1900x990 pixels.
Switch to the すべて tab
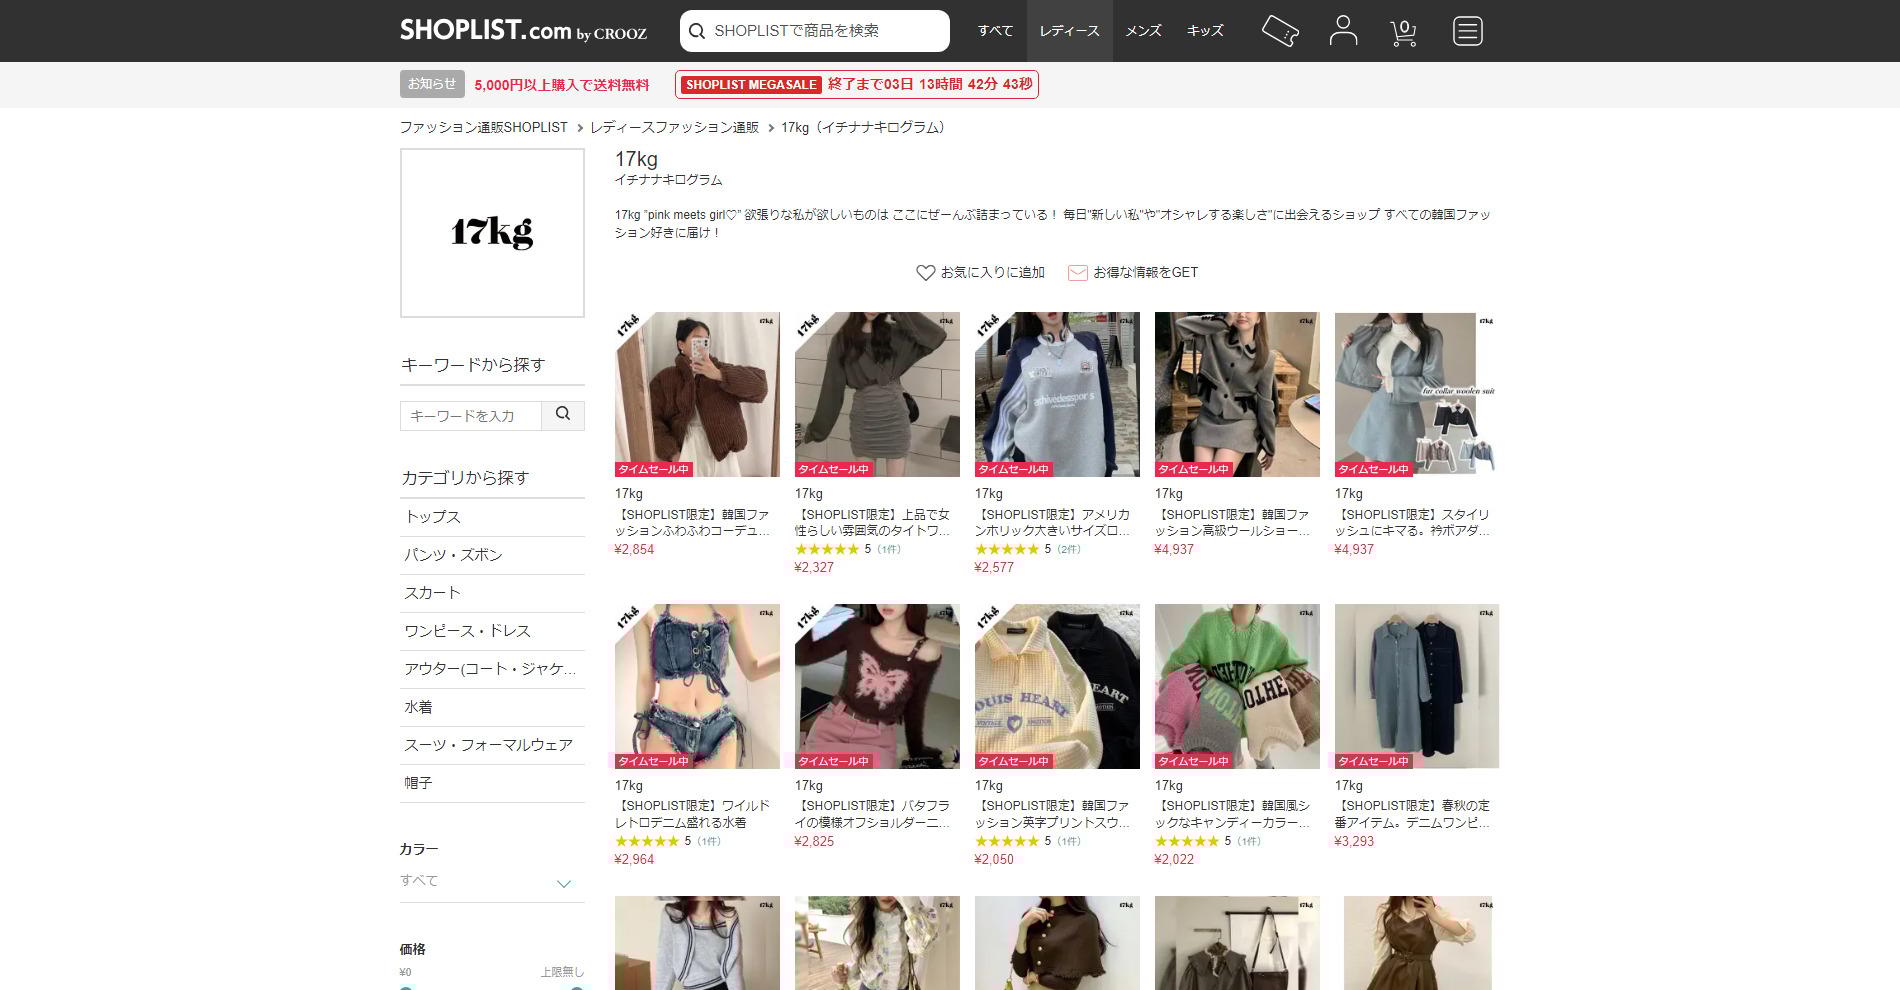tap(995, 31)
